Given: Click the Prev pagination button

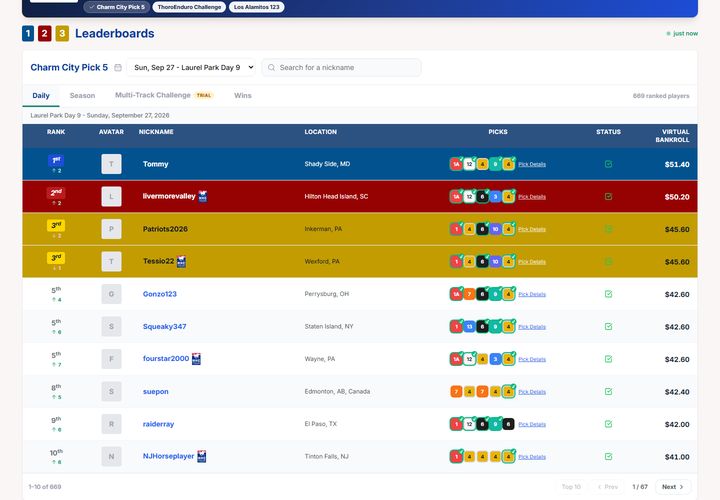Looking at the screenshot, I should (x=608, y=487).
